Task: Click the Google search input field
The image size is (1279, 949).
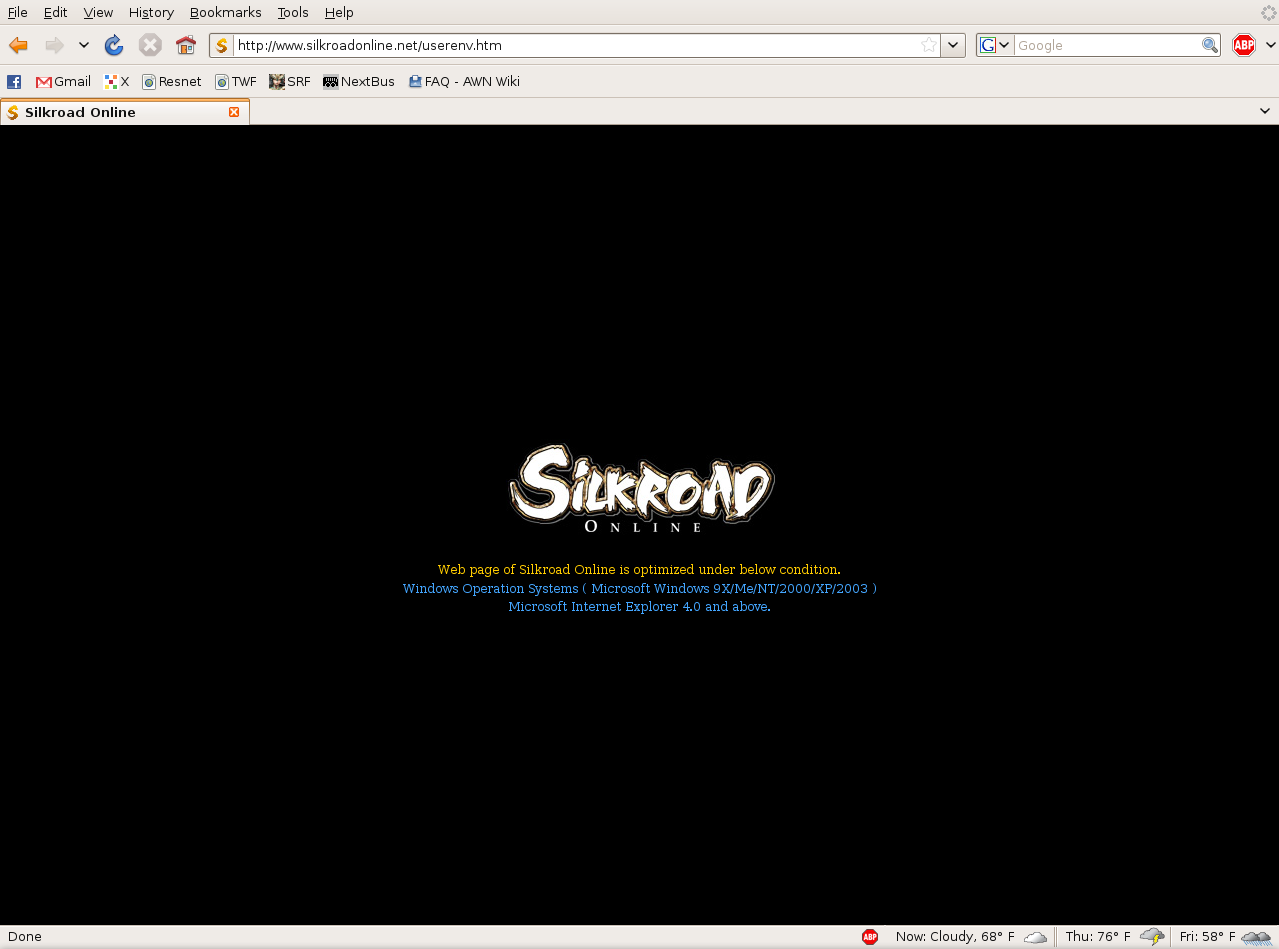Action: (1106, 45)
